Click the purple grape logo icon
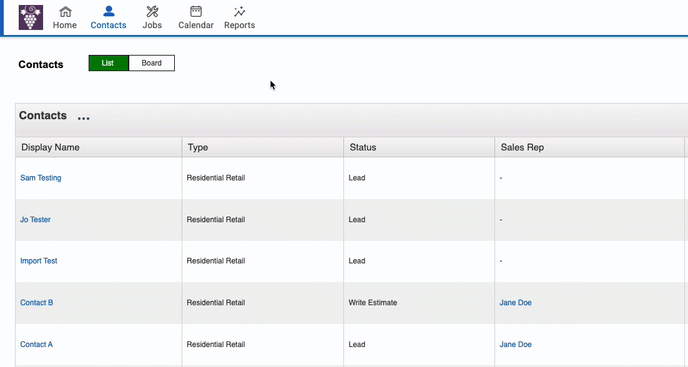Screen dimensions: 688x367 31,18
